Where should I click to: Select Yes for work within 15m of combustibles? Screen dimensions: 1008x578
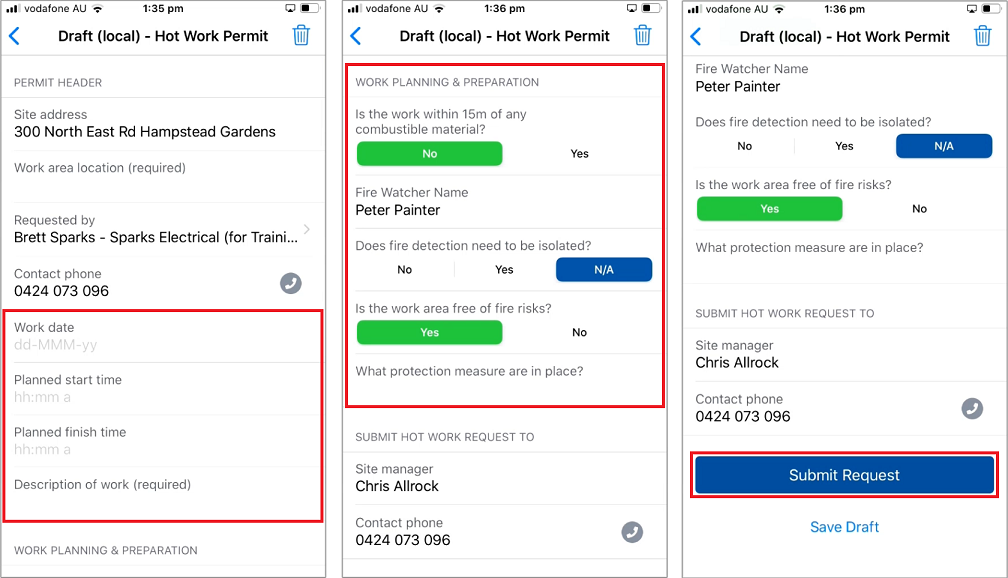coord(580,154)
